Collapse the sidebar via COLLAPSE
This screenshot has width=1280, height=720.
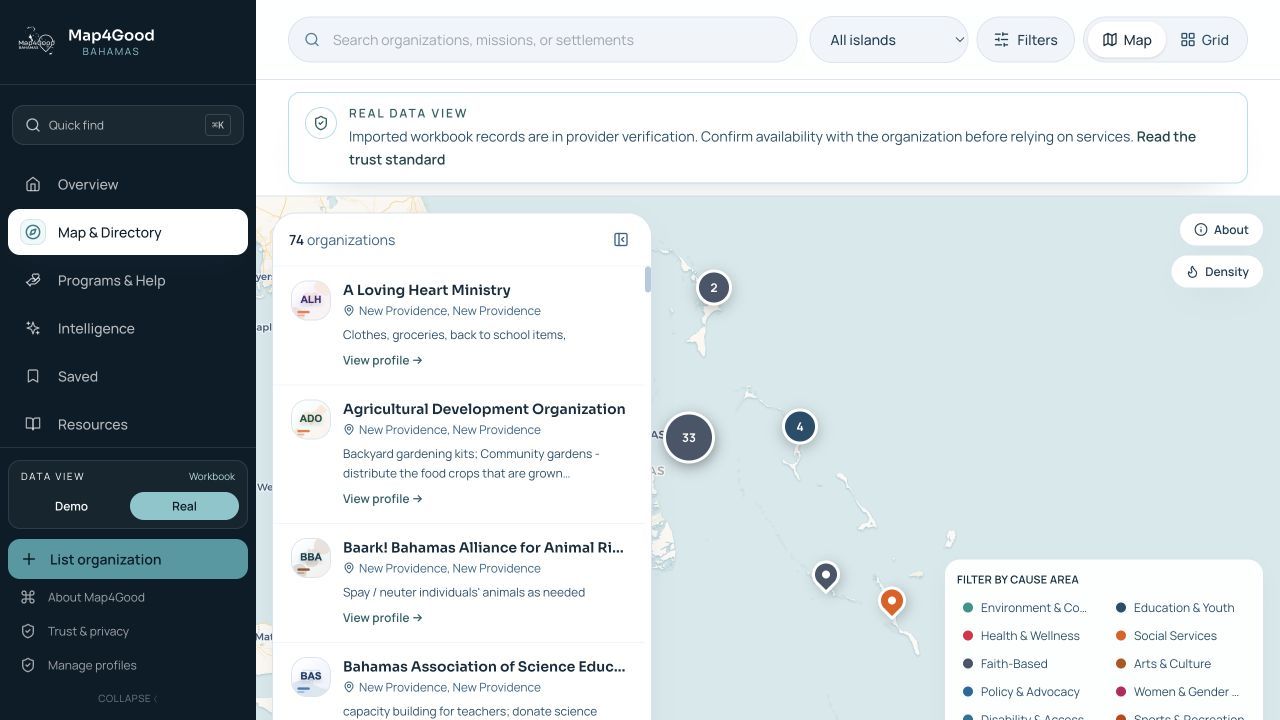click(128, 698)
